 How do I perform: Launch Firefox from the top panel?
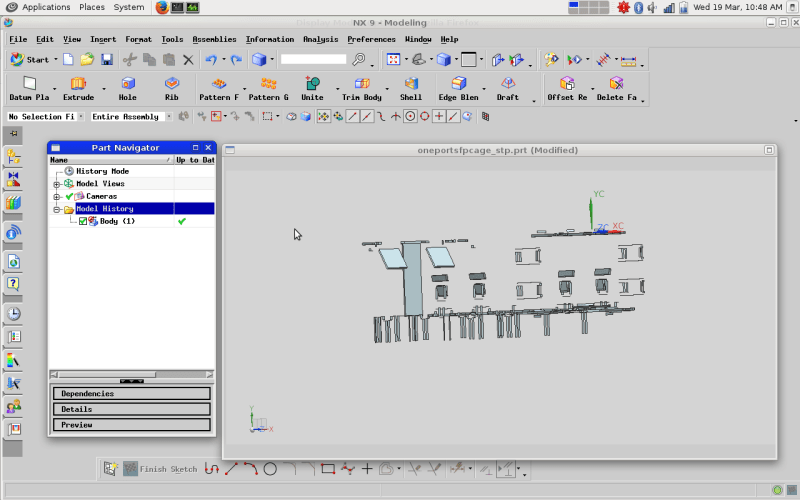click(x=162, y=7)
